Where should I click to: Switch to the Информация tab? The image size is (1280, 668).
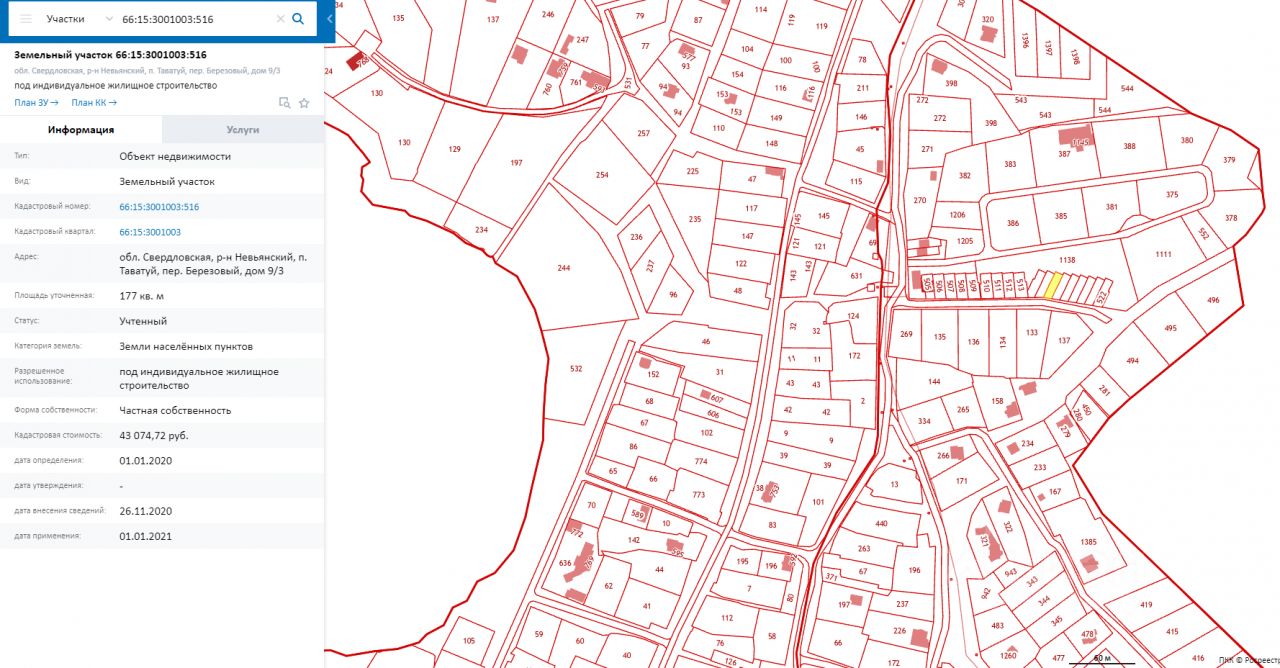[81, 130]
